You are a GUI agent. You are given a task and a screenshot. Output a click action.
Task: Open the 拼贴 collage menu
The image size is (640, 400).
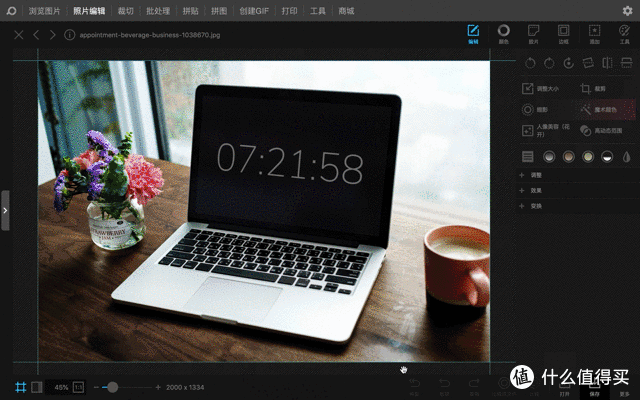click(190, 11)
